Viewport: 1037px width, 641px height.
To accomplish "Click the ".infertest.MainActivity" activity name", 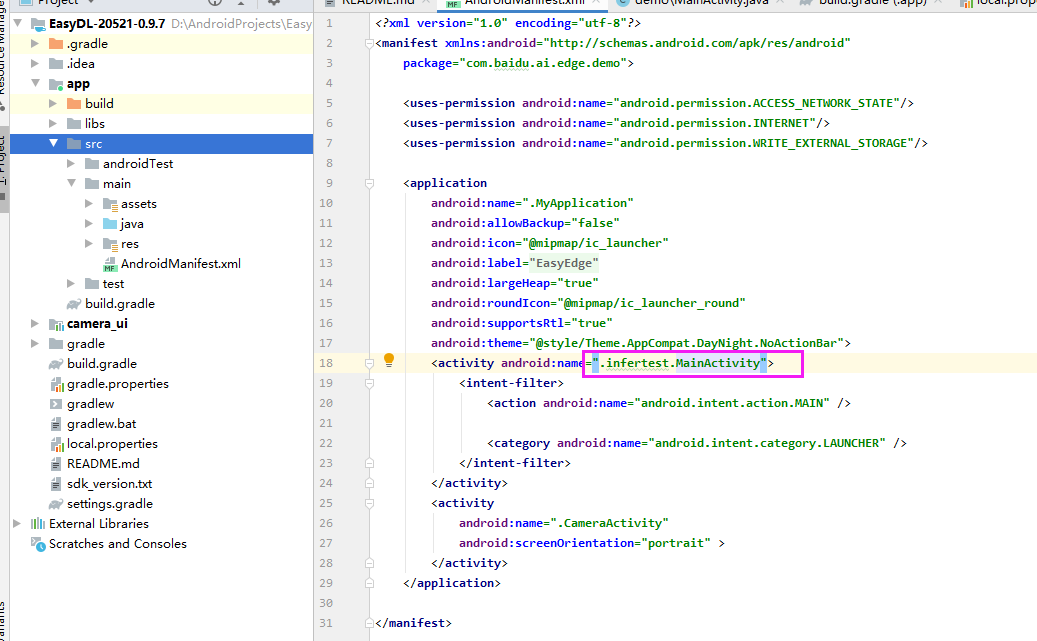I will 679,363.
